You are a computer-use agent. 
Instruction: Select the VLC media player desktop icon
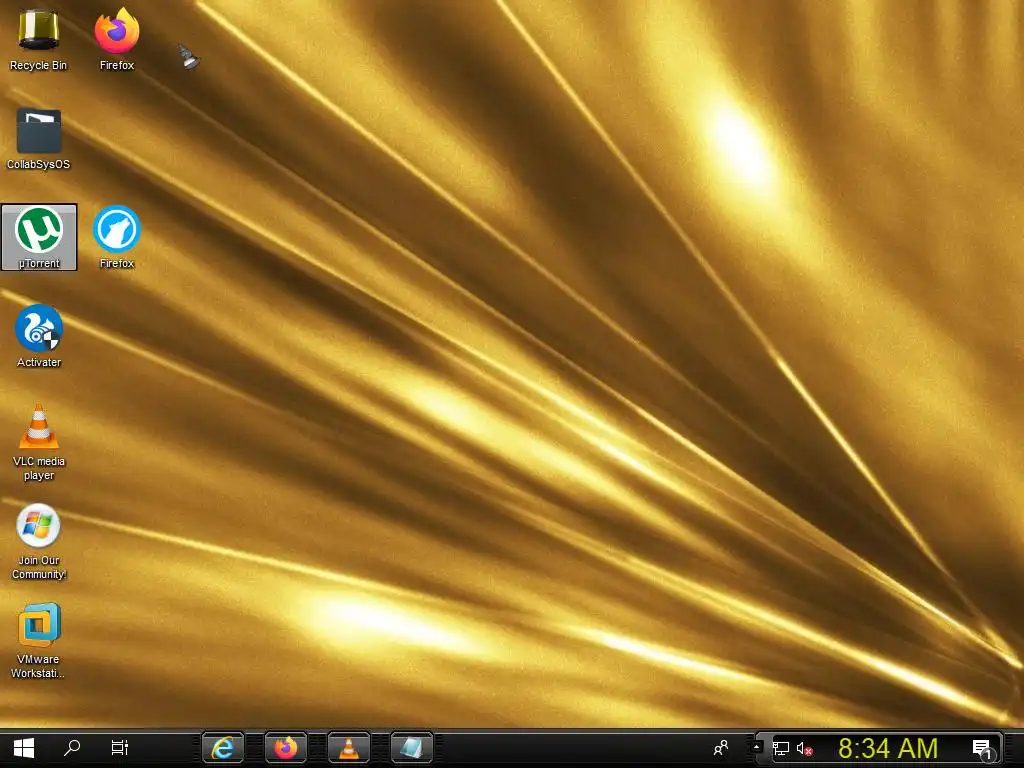tap(39, 443)
